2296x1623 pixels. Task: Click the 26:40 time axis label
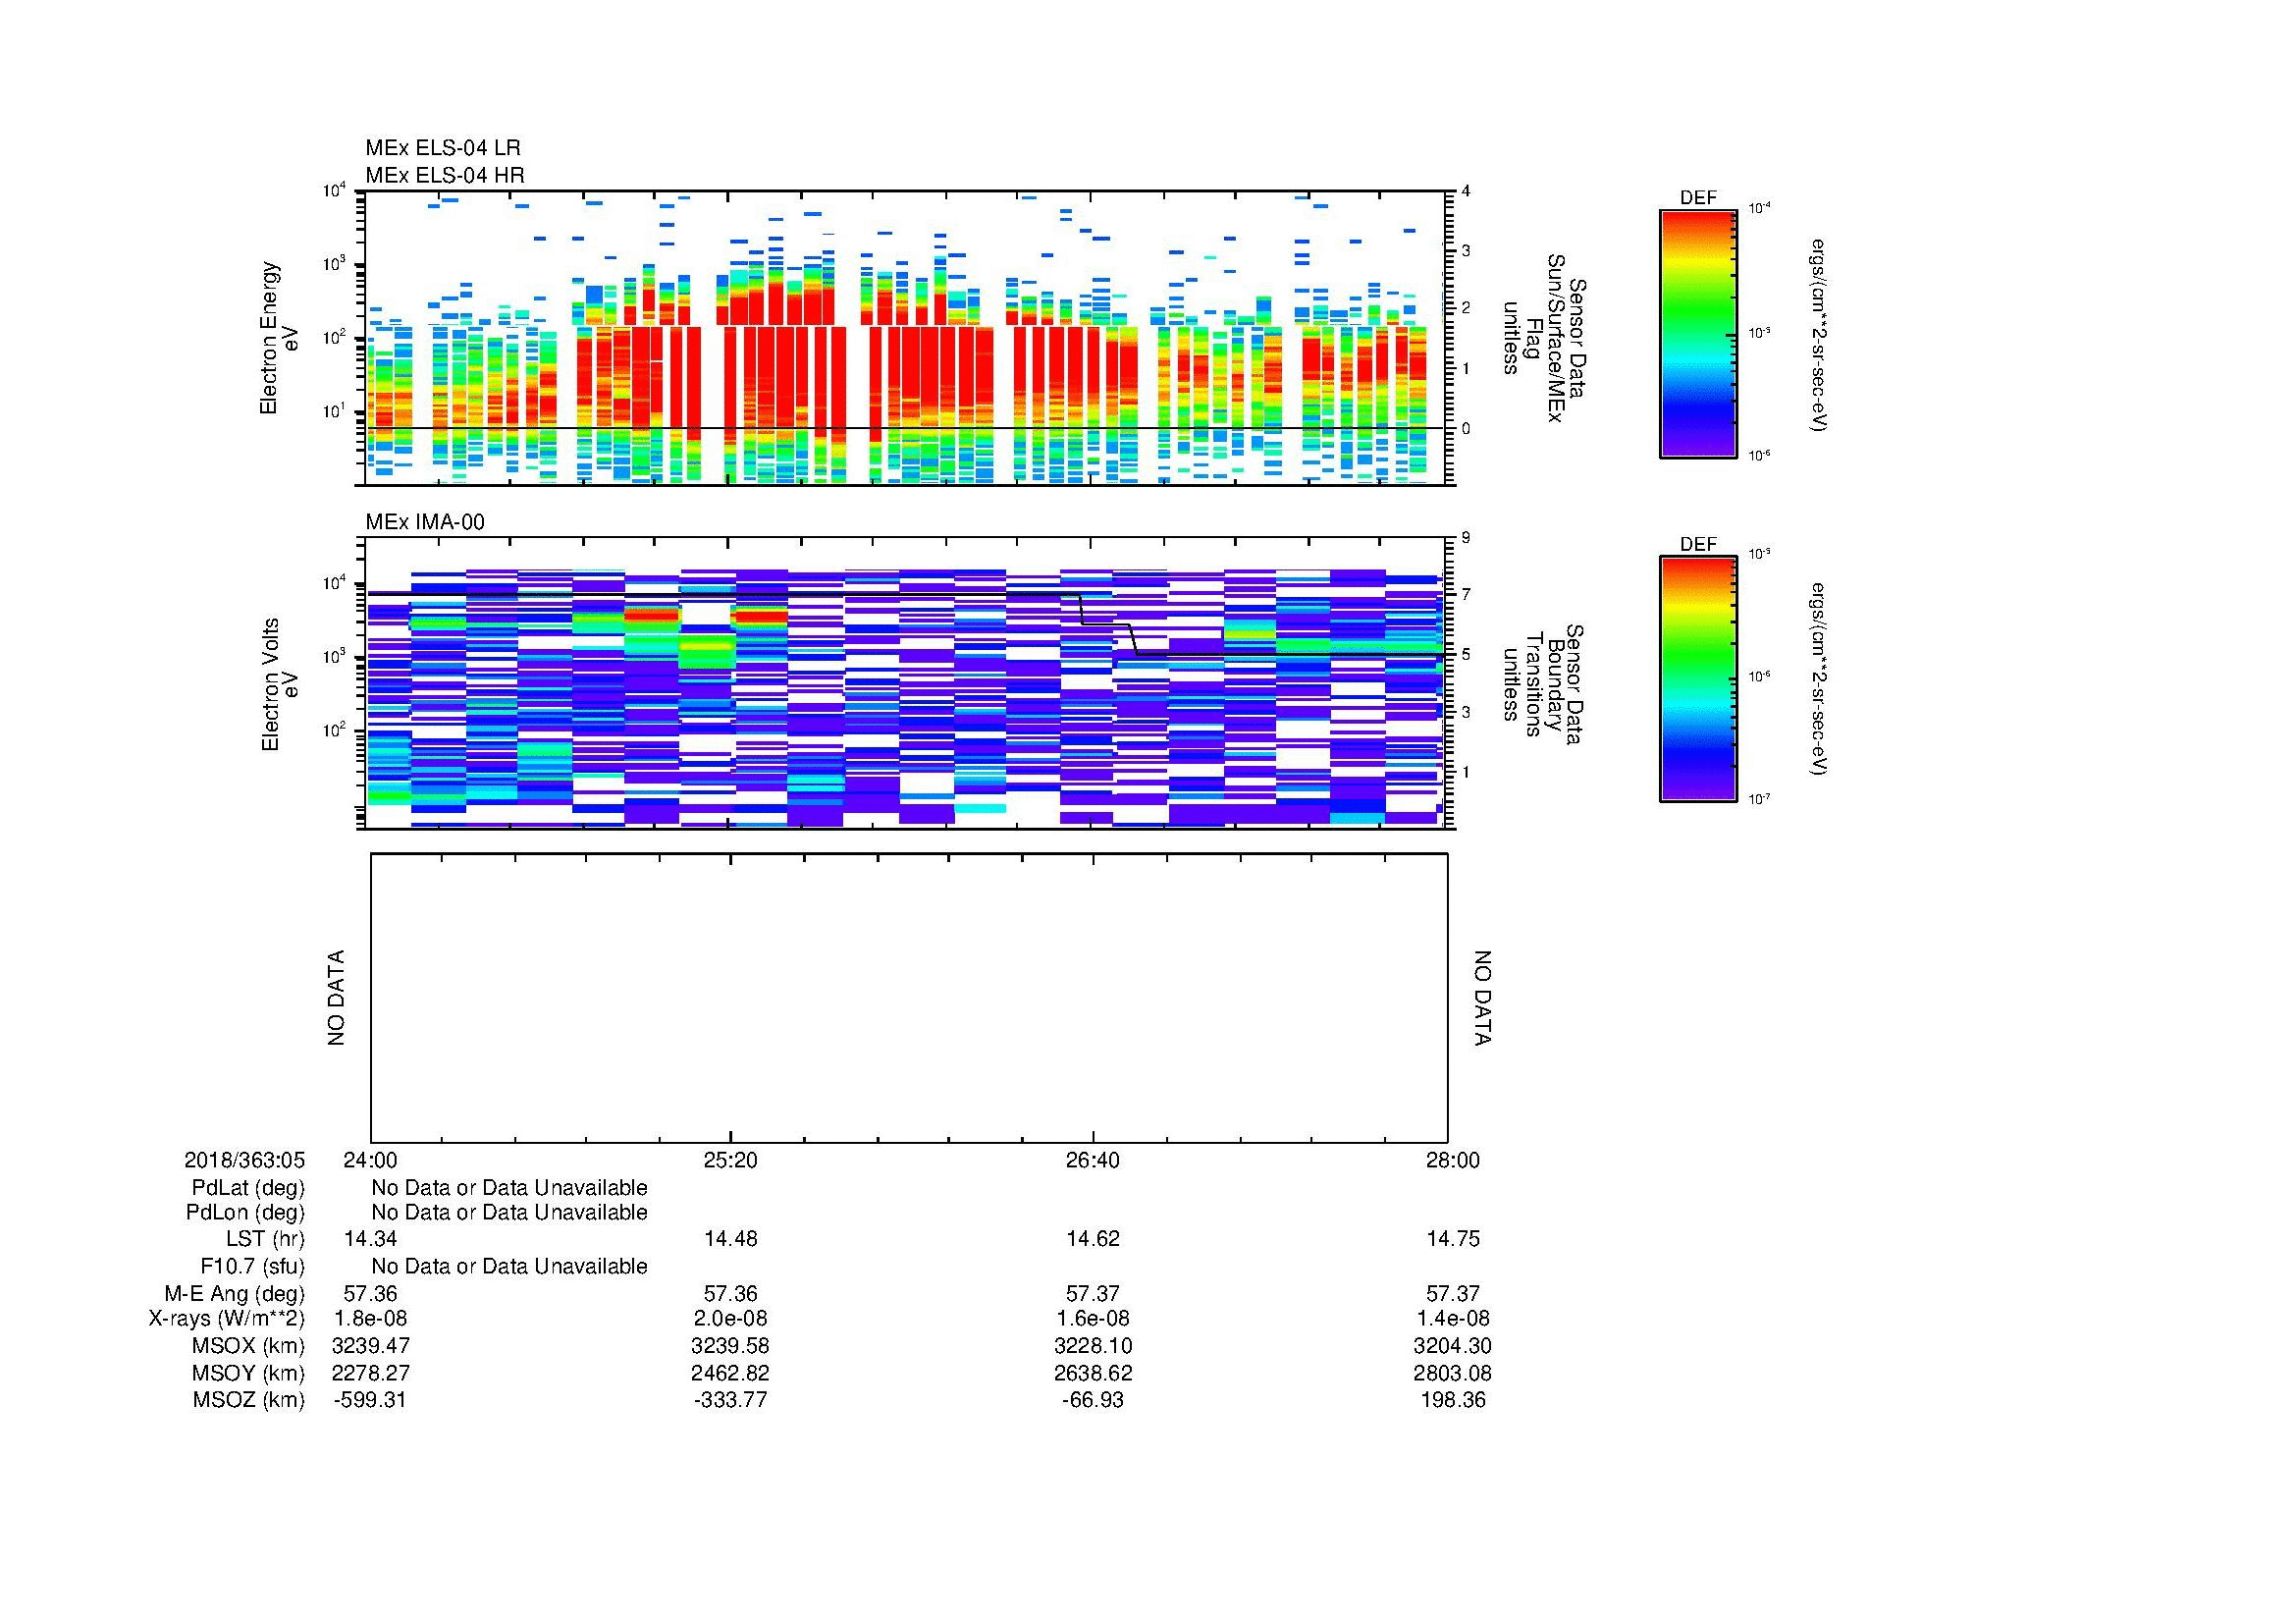(x=1093, y=1160)
